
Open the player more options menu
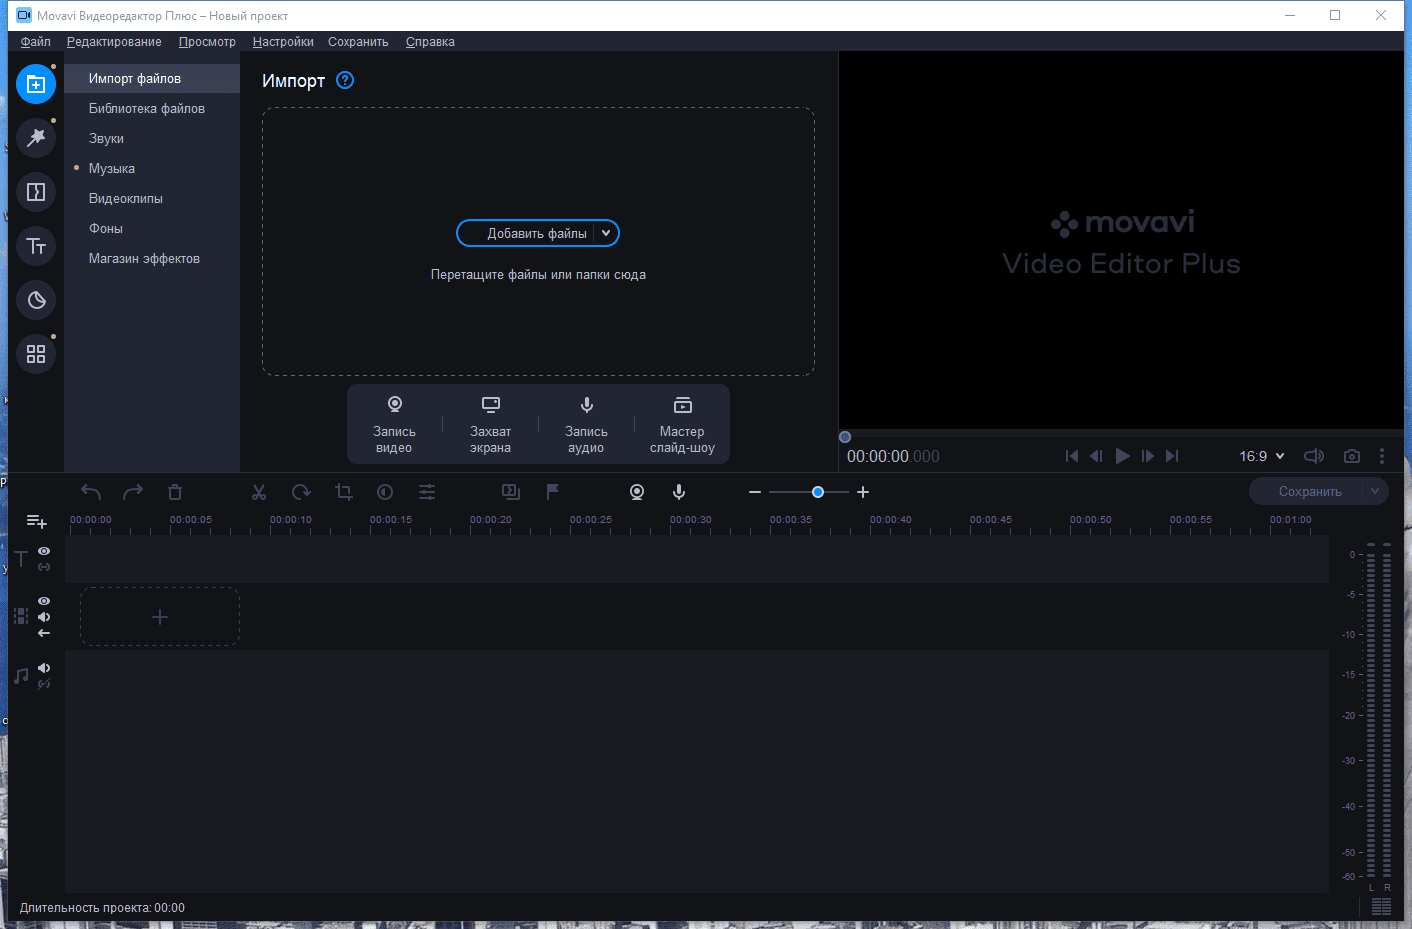(x=1382, y=456)
